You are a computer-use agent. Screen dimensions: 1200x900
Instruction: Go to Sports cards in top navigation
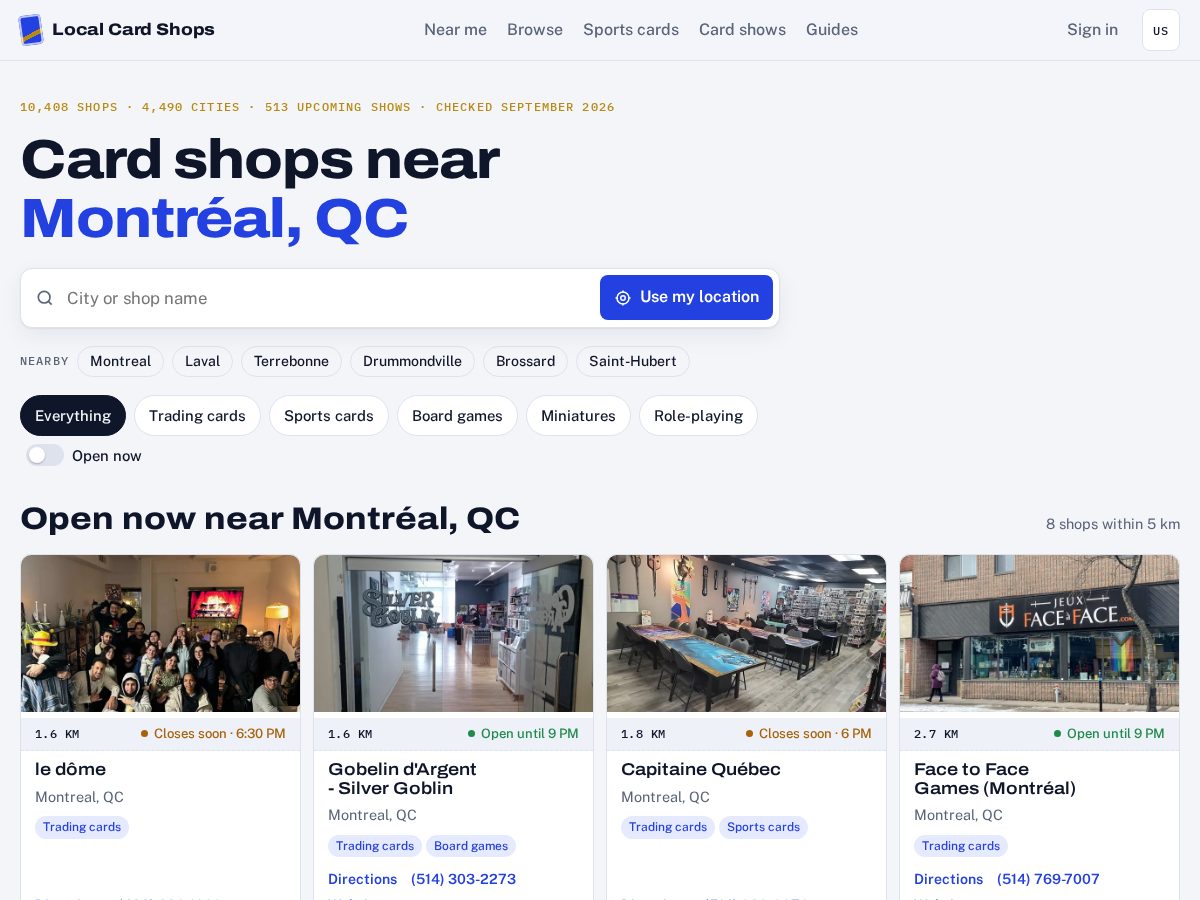(x=631, y=30)
